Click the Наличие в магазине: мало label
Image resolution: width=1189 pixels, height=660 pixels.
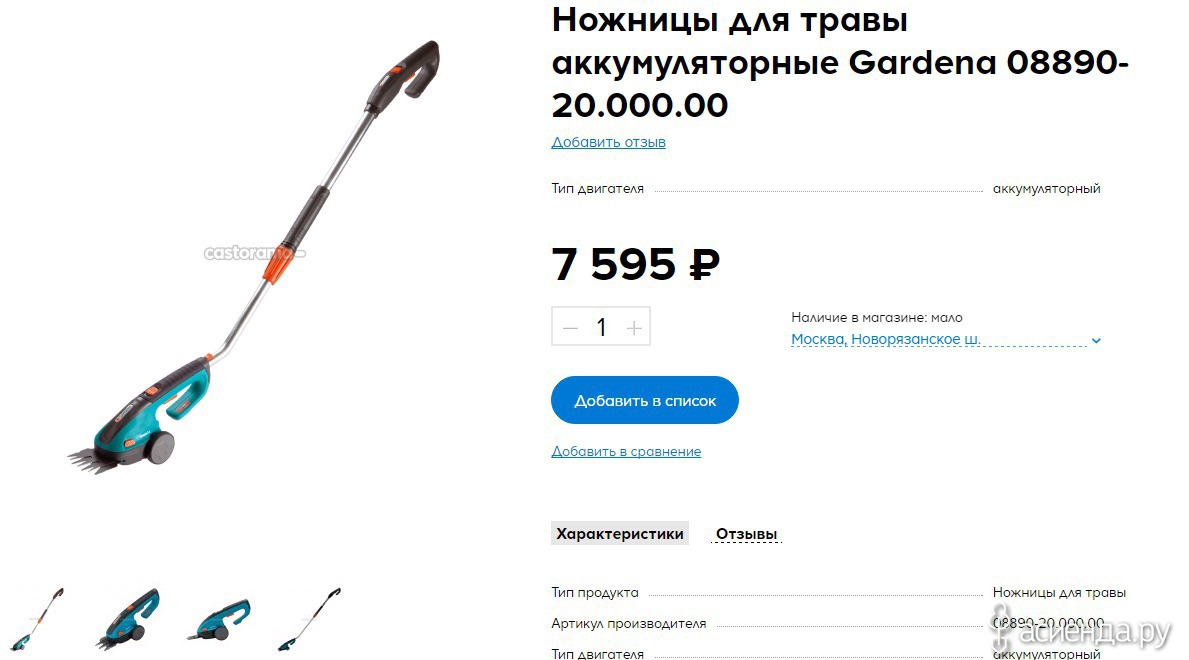(877, 317)
